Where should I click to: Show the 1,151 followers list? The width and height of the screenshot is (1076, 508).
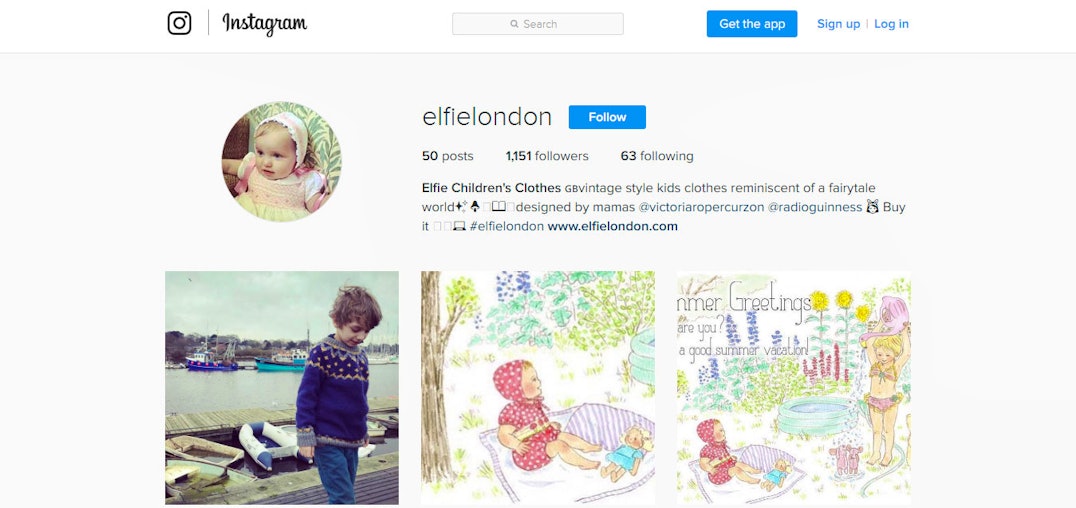pyautogui.click(x=547, y=156)
